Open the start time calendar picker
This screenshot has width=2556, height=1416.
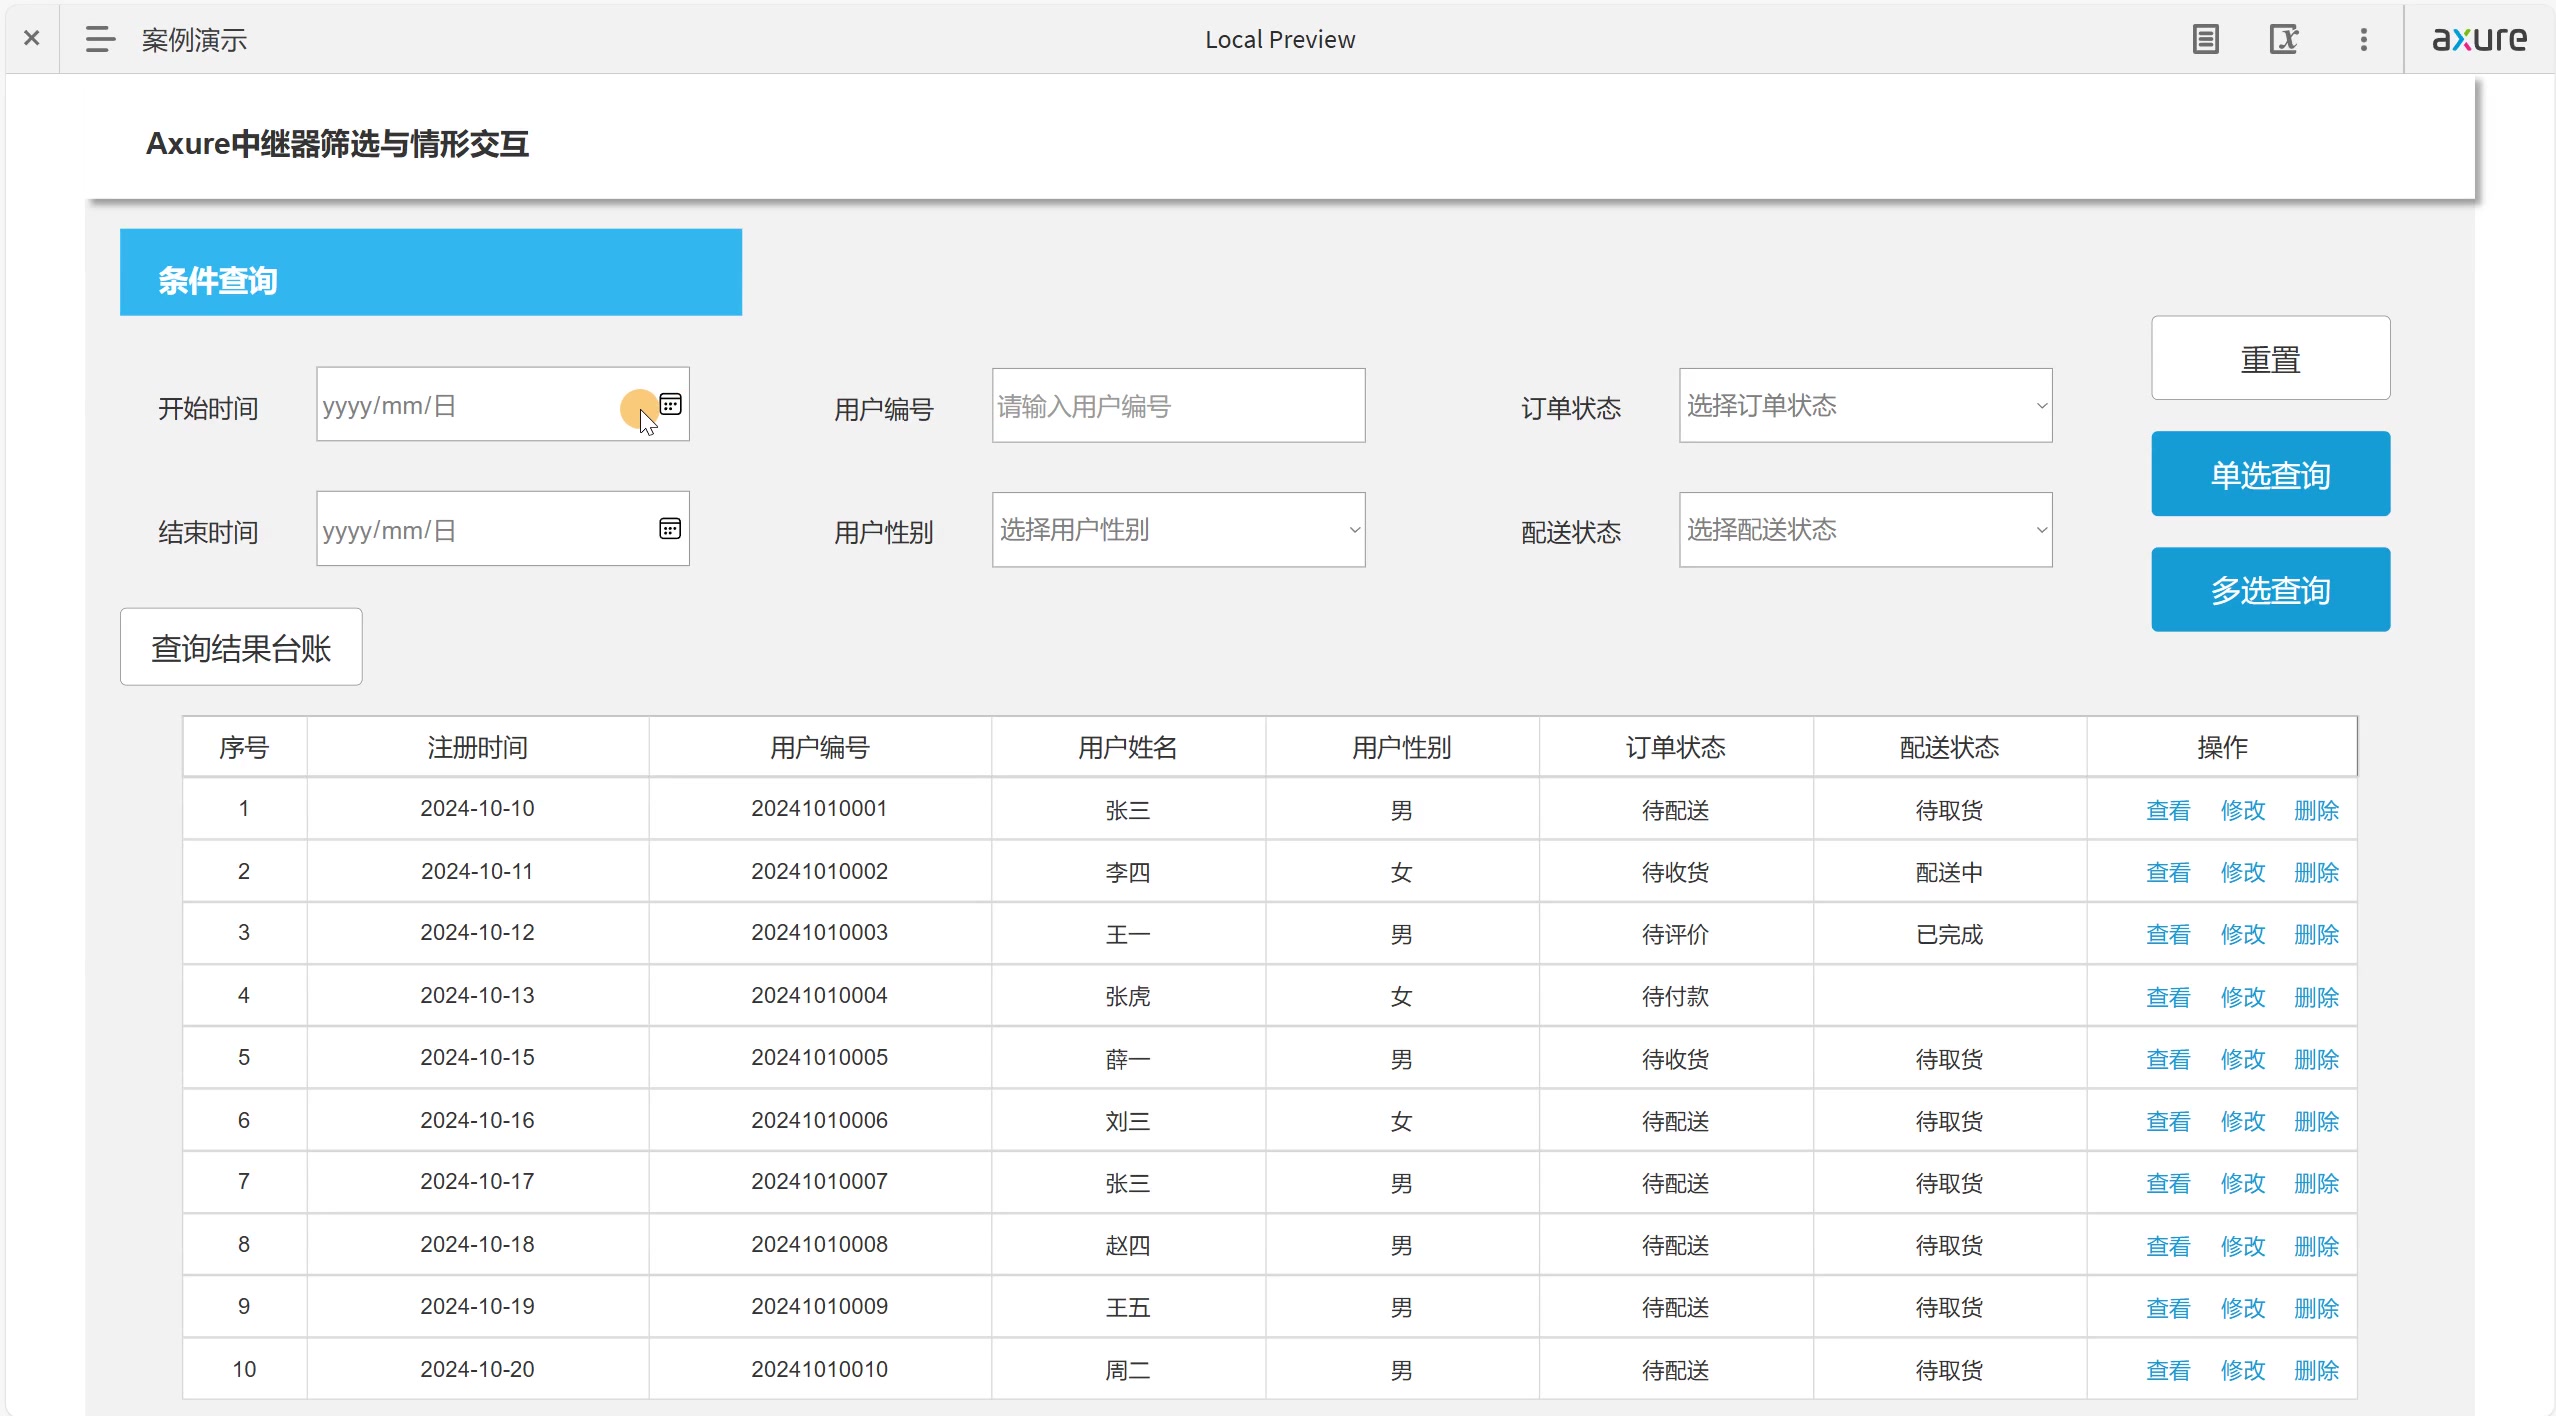click(x=670, y=404)
